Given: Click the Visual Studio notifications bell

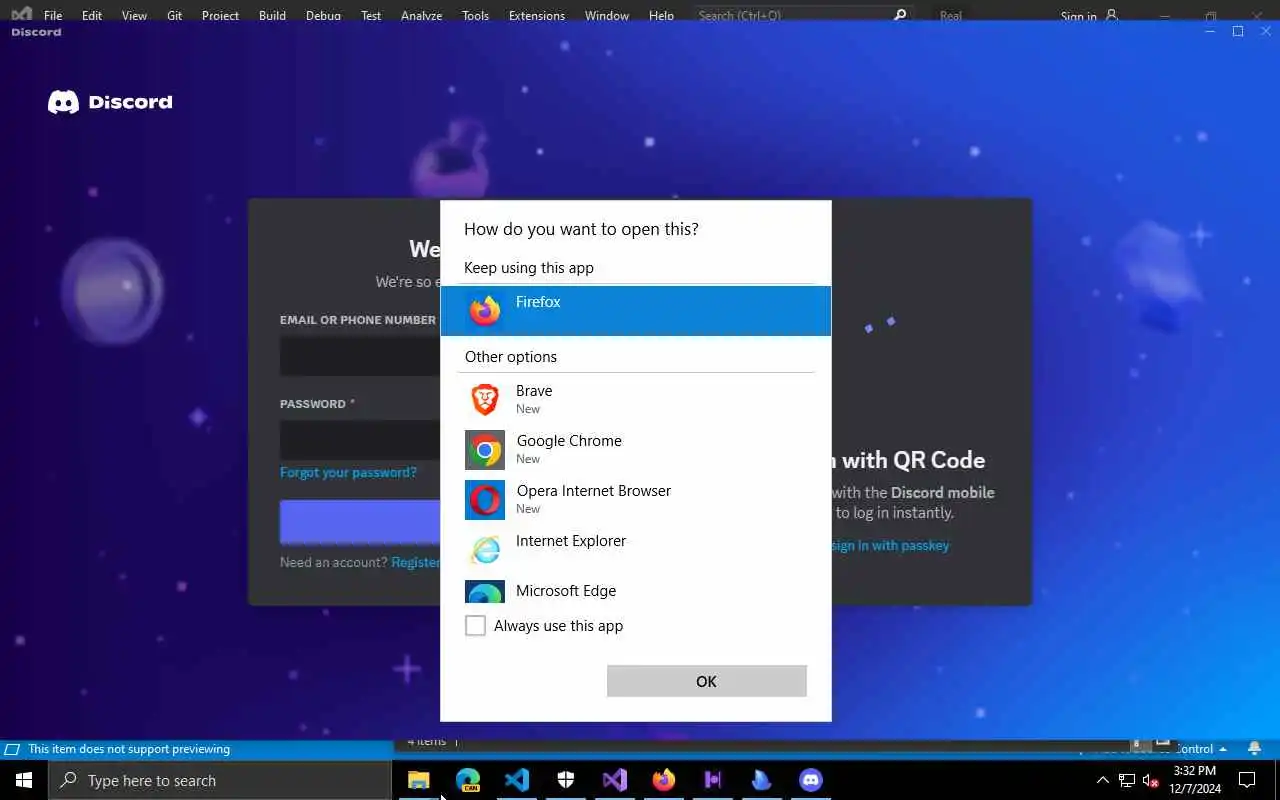Looking at the screenshot, I should tap(1255, 748).
